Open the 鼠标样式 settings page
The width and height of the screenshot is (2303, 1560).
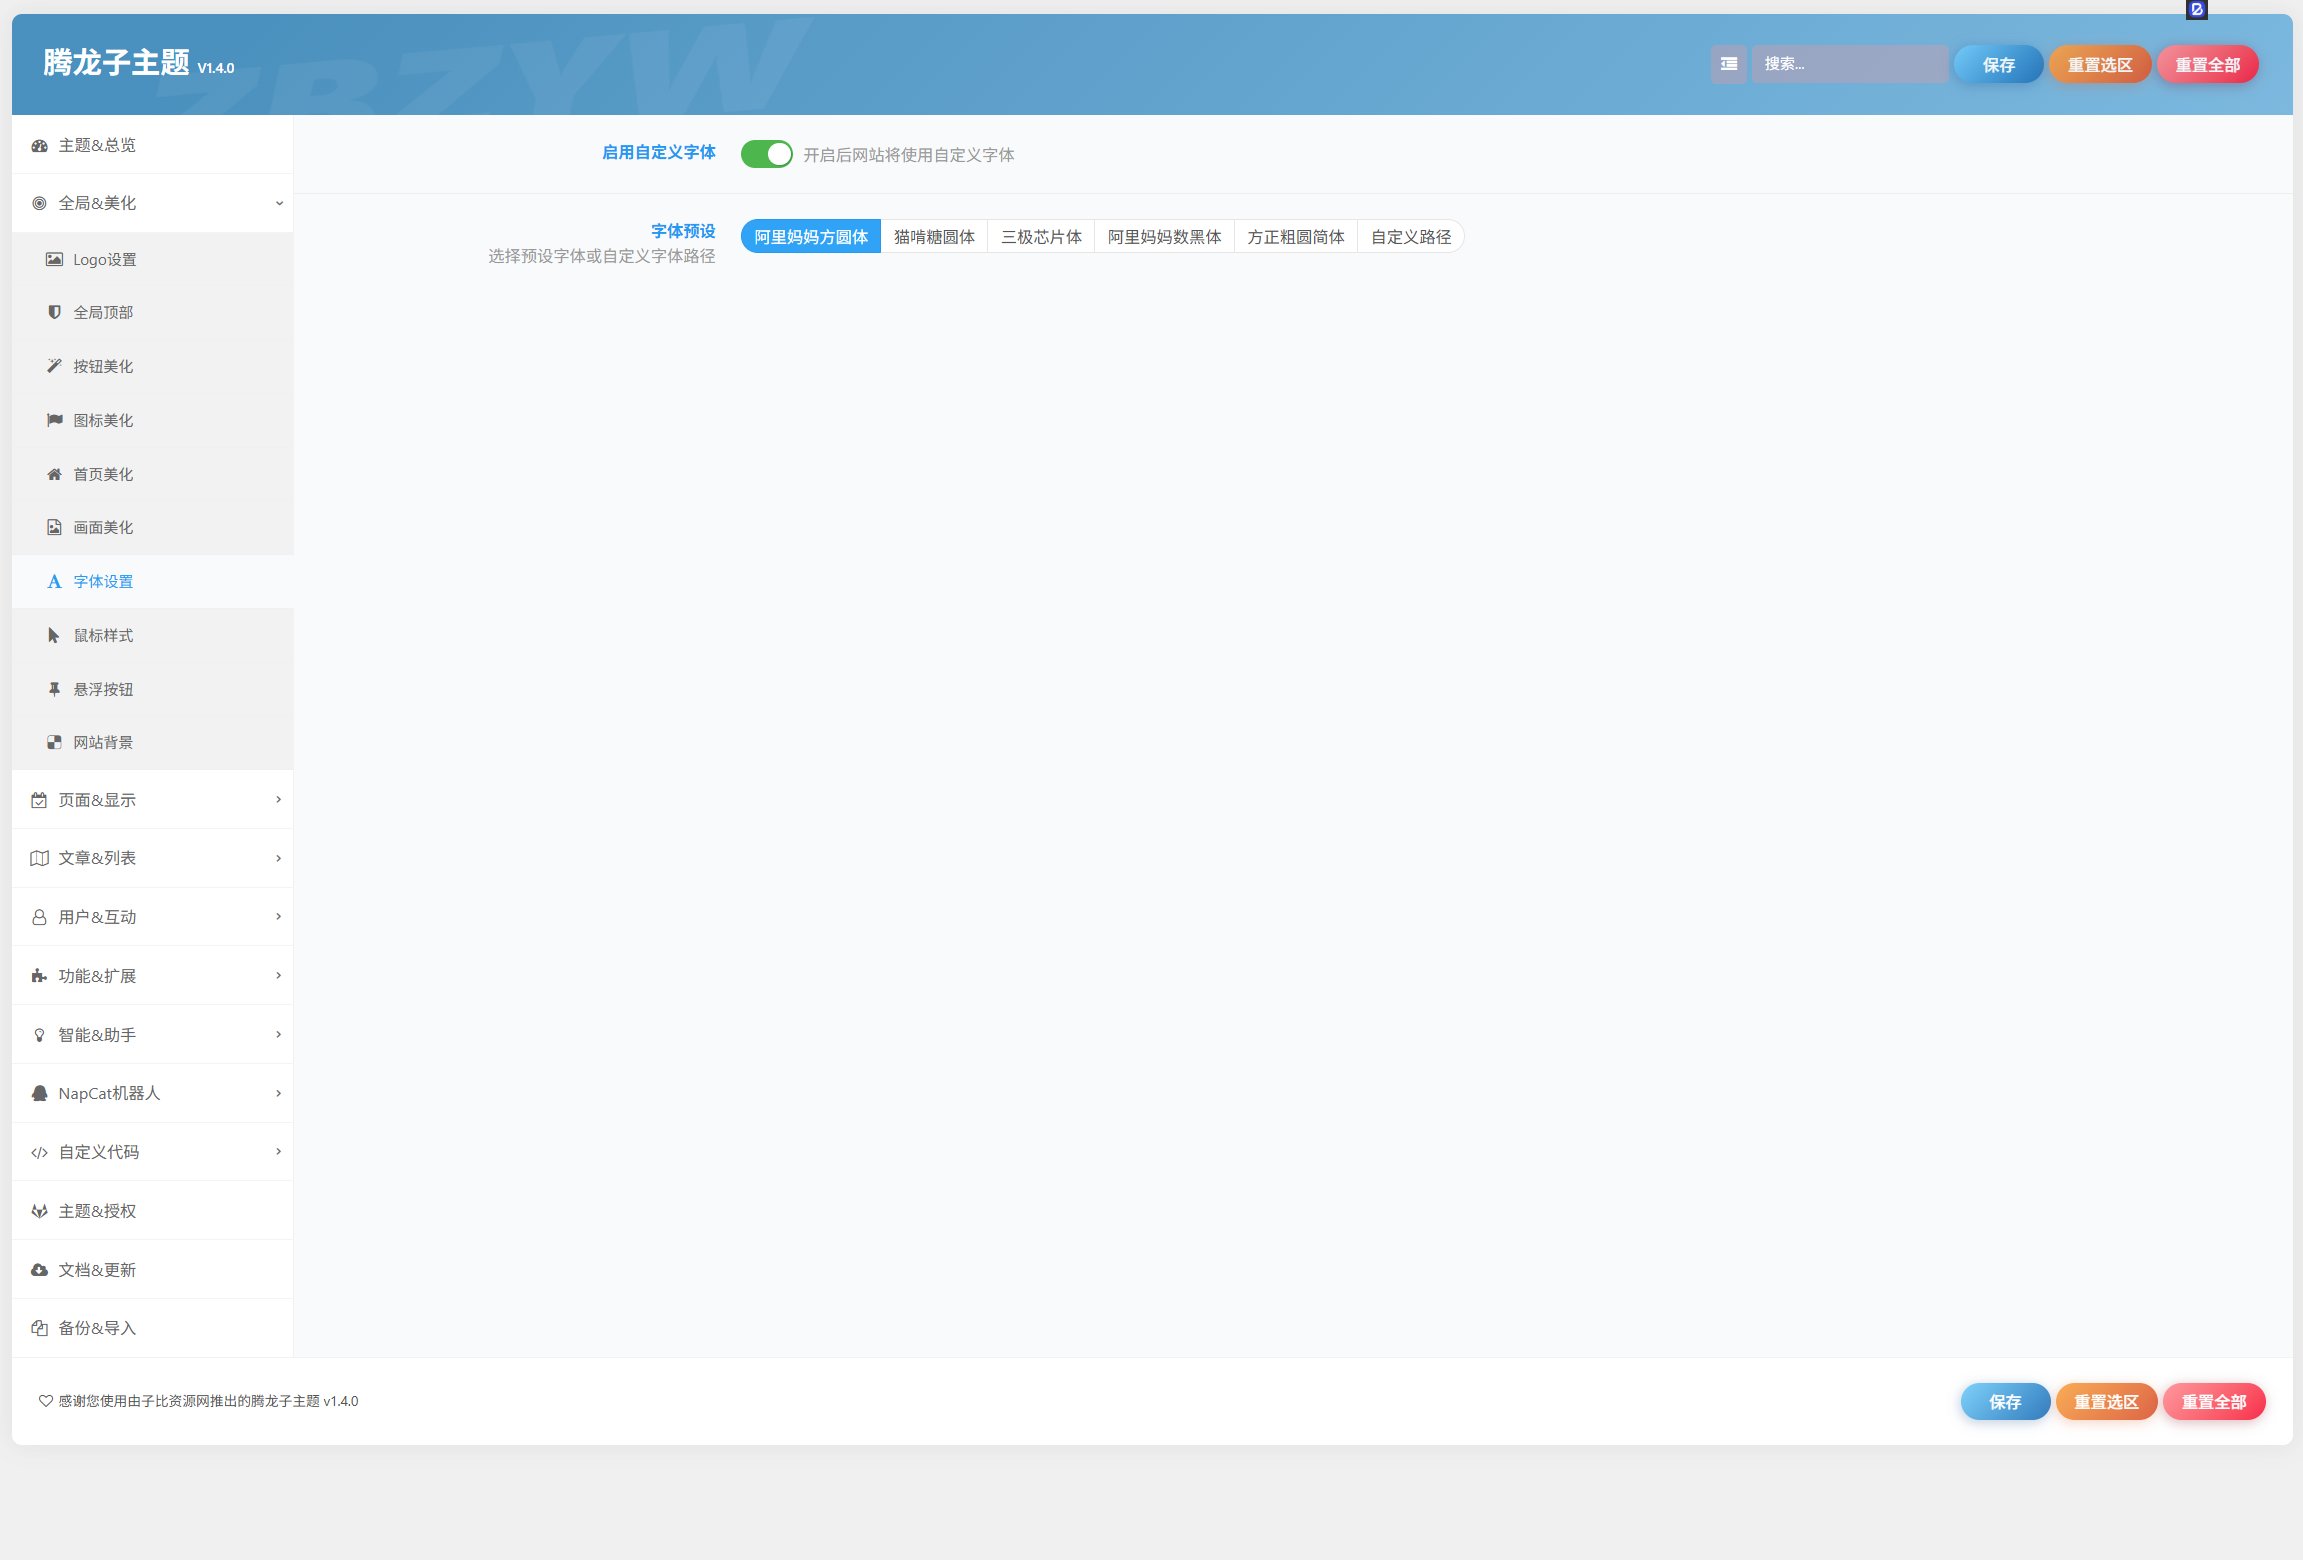(153, 636)
